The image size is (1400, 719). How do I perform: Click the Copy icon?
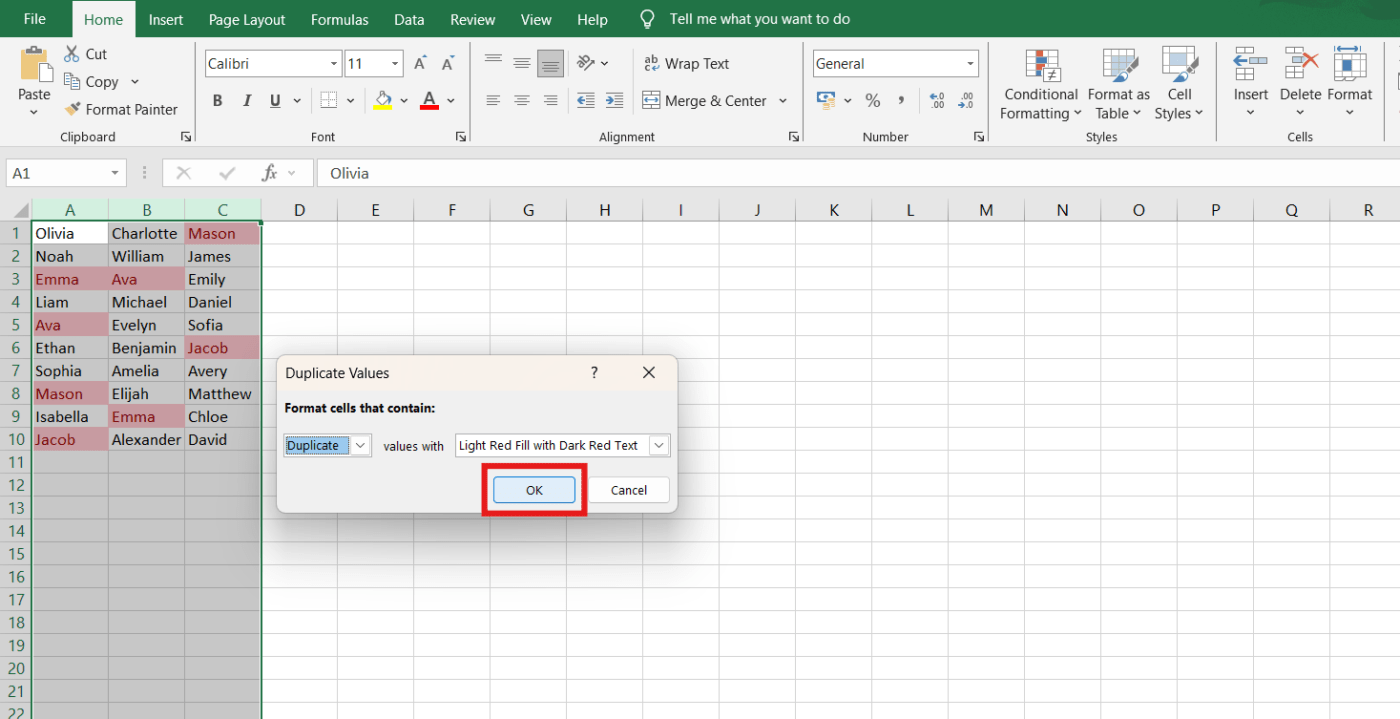tap(72, 82)
